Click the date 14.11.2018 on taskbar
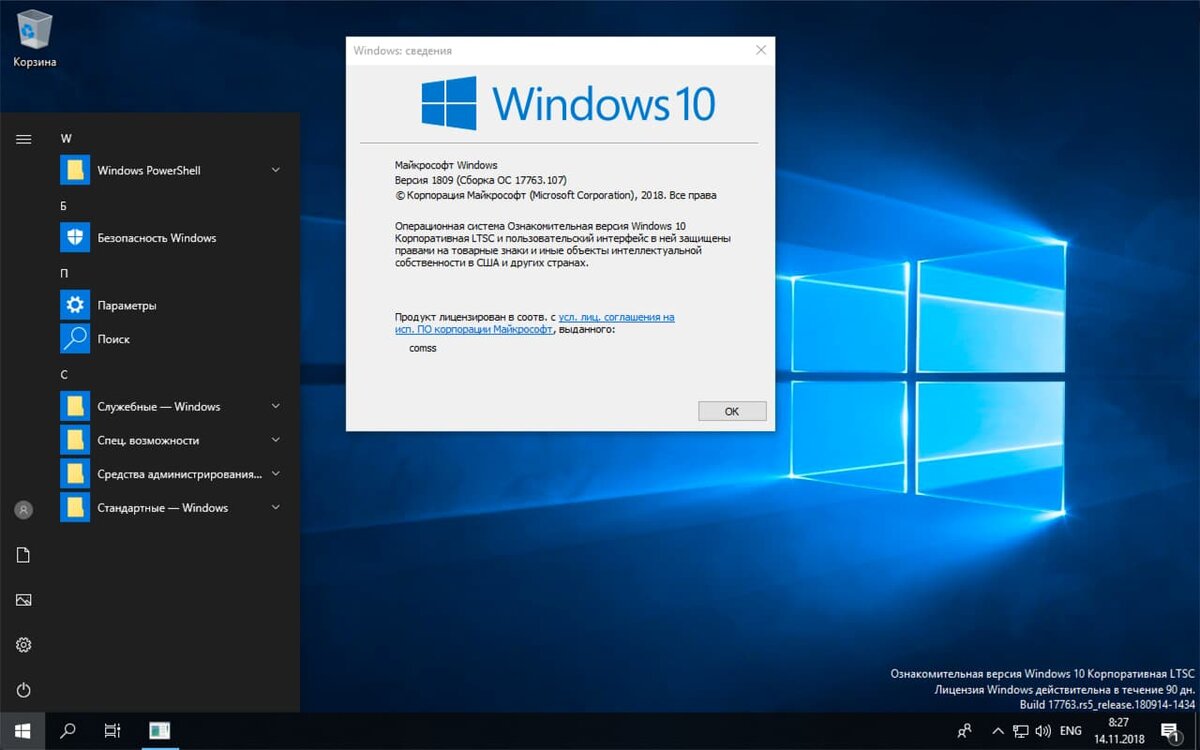 [x=1118, y=740]
